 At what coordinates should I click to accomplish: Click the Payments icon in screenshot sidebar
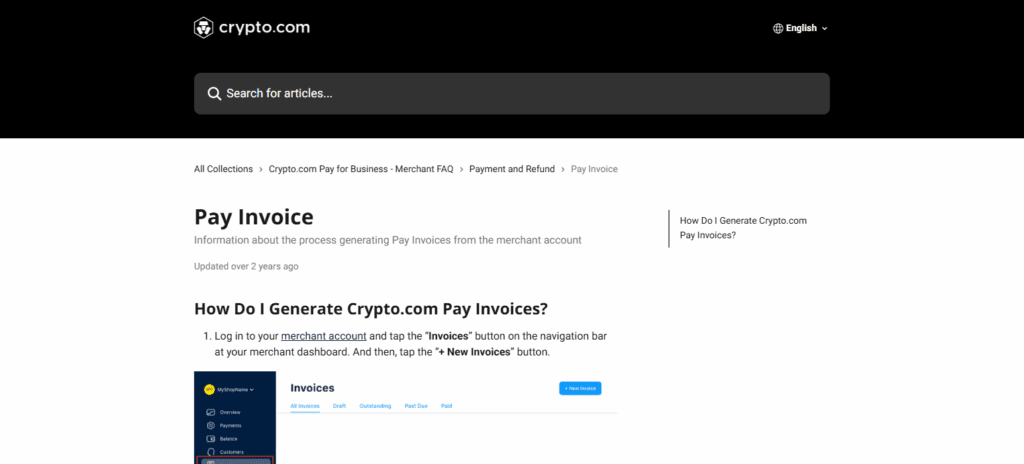click(210, 425)
